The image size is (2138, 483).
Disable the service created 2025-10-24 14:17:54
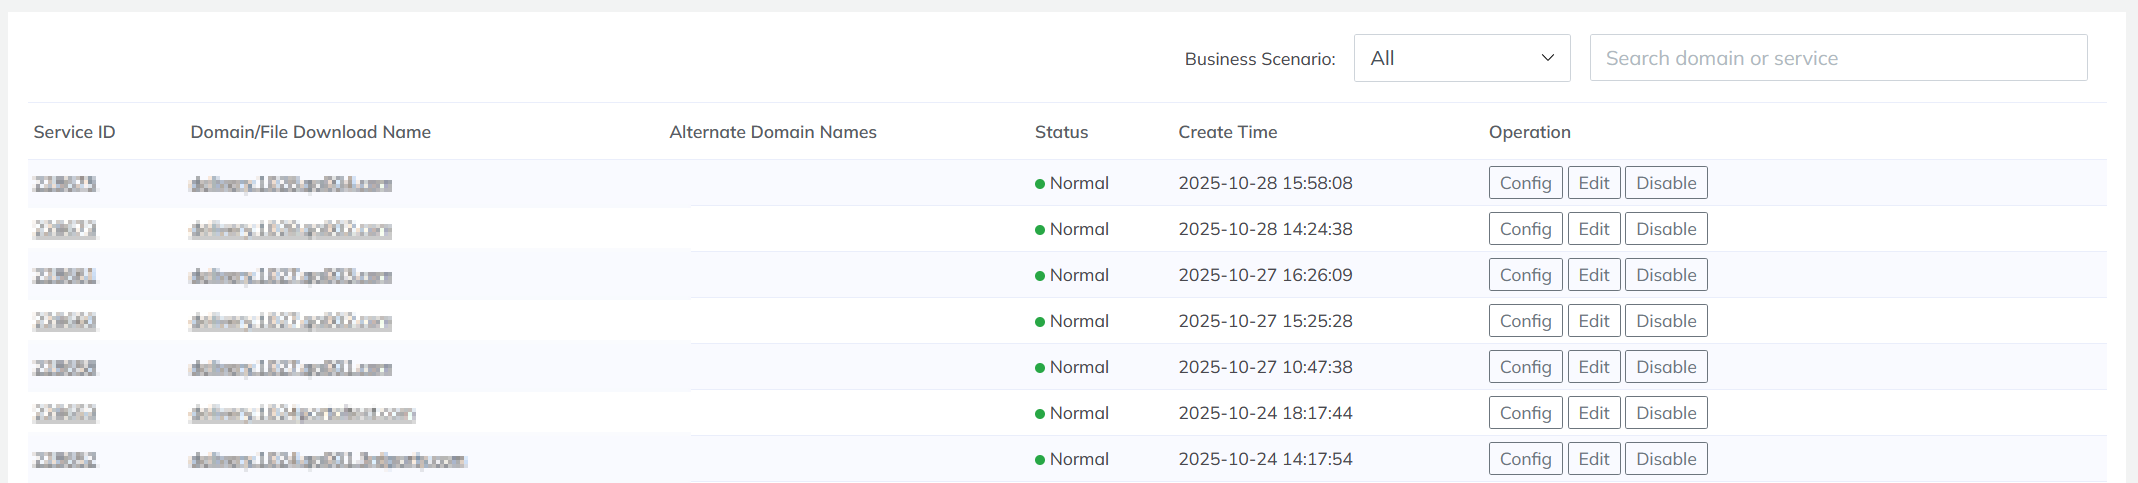pyautogui.click(x=1665, y=459)
